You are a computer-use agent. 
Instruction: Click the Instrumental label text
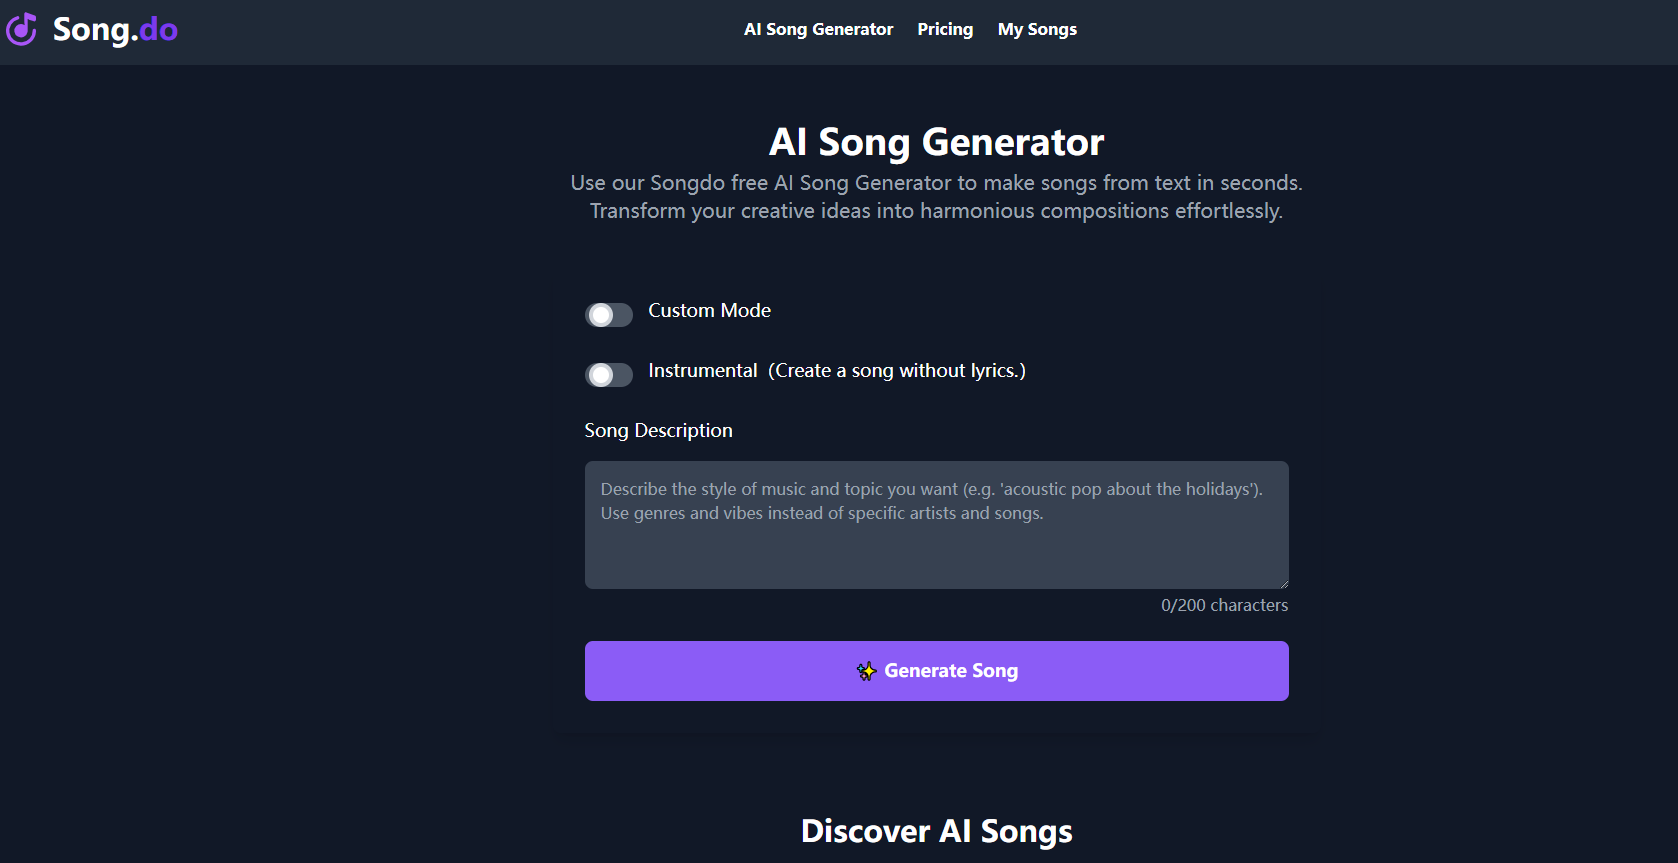click(702, 371)
